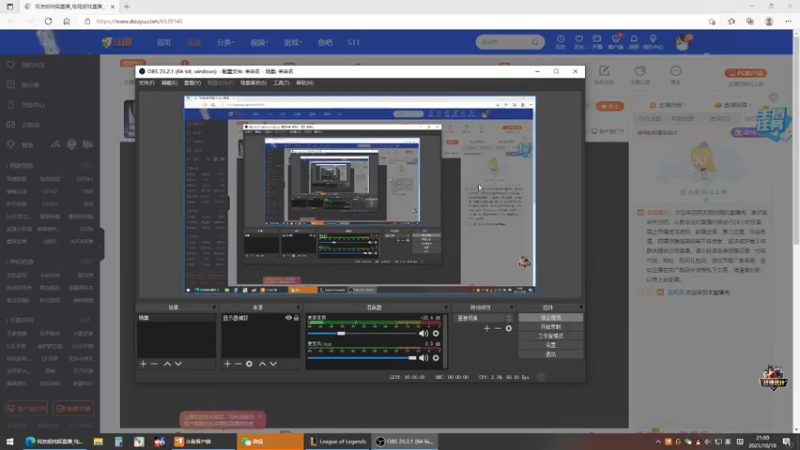This screenshot has width=800, height=450.
Task: Open transition properties gear icon
Action: pyautogui.click(x=509, y=329)
